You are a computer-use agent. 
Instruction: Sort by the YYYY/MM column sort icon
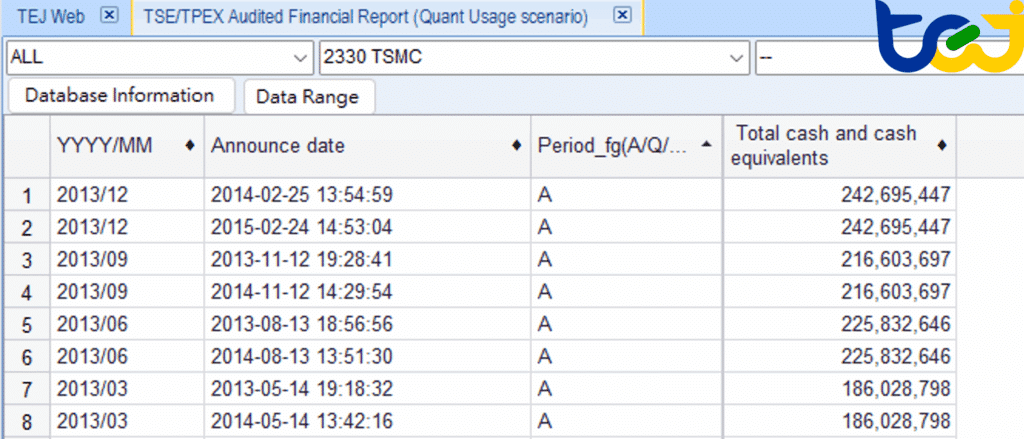click(x=190, y=146)
